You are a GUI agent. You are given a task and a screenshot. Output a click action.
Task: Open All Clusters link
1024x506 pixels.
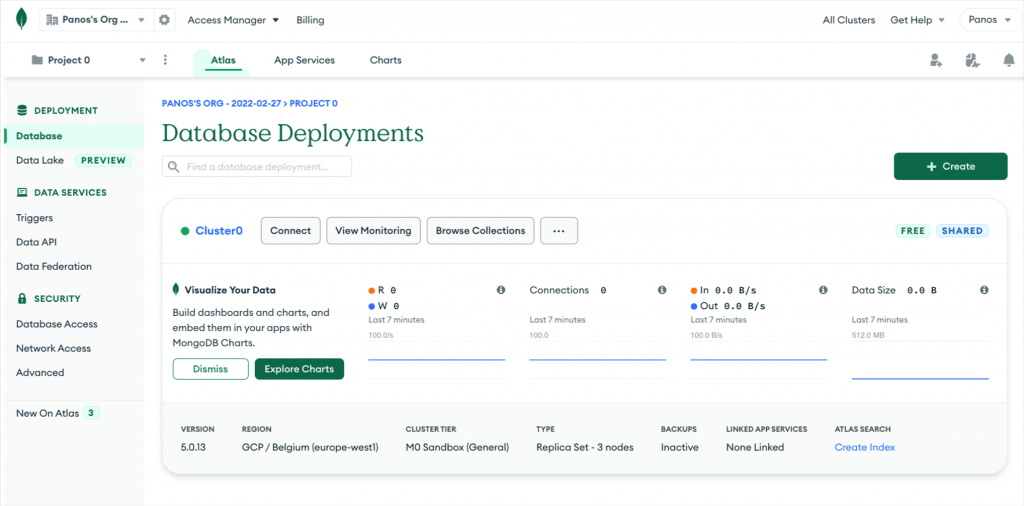pyautogui.click(x=849, y=20)
